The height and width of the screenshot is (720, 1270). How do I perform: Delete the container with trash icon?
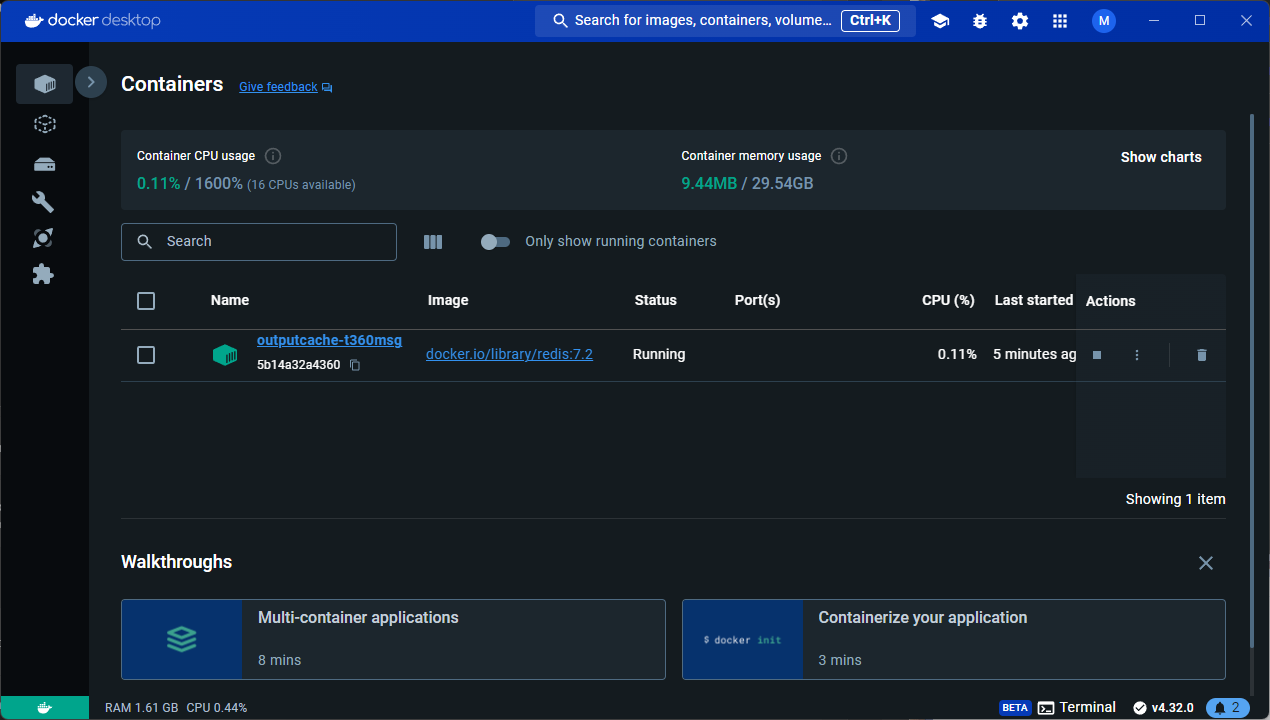pyautogui.click(x=1201, y=355)
